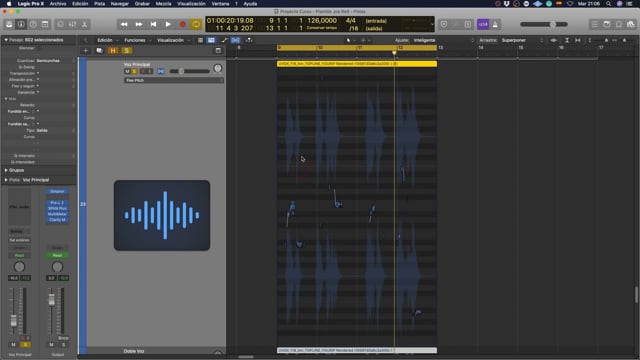Click the list view icon in tracks menu bar
The height and width of the screenshot is (360, 640).
pyautogui.click(x=200, y=40)
